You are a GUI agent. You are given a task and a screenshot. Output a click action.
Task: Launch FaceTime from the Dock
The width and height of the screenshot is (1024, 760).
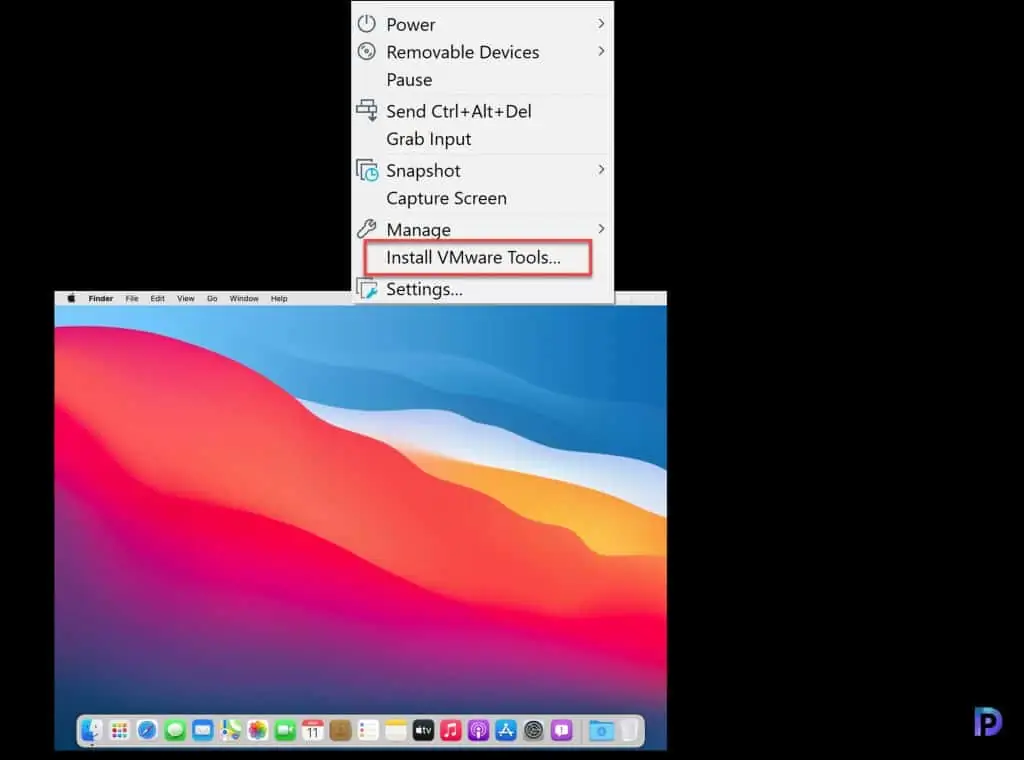tap(285, 731)
